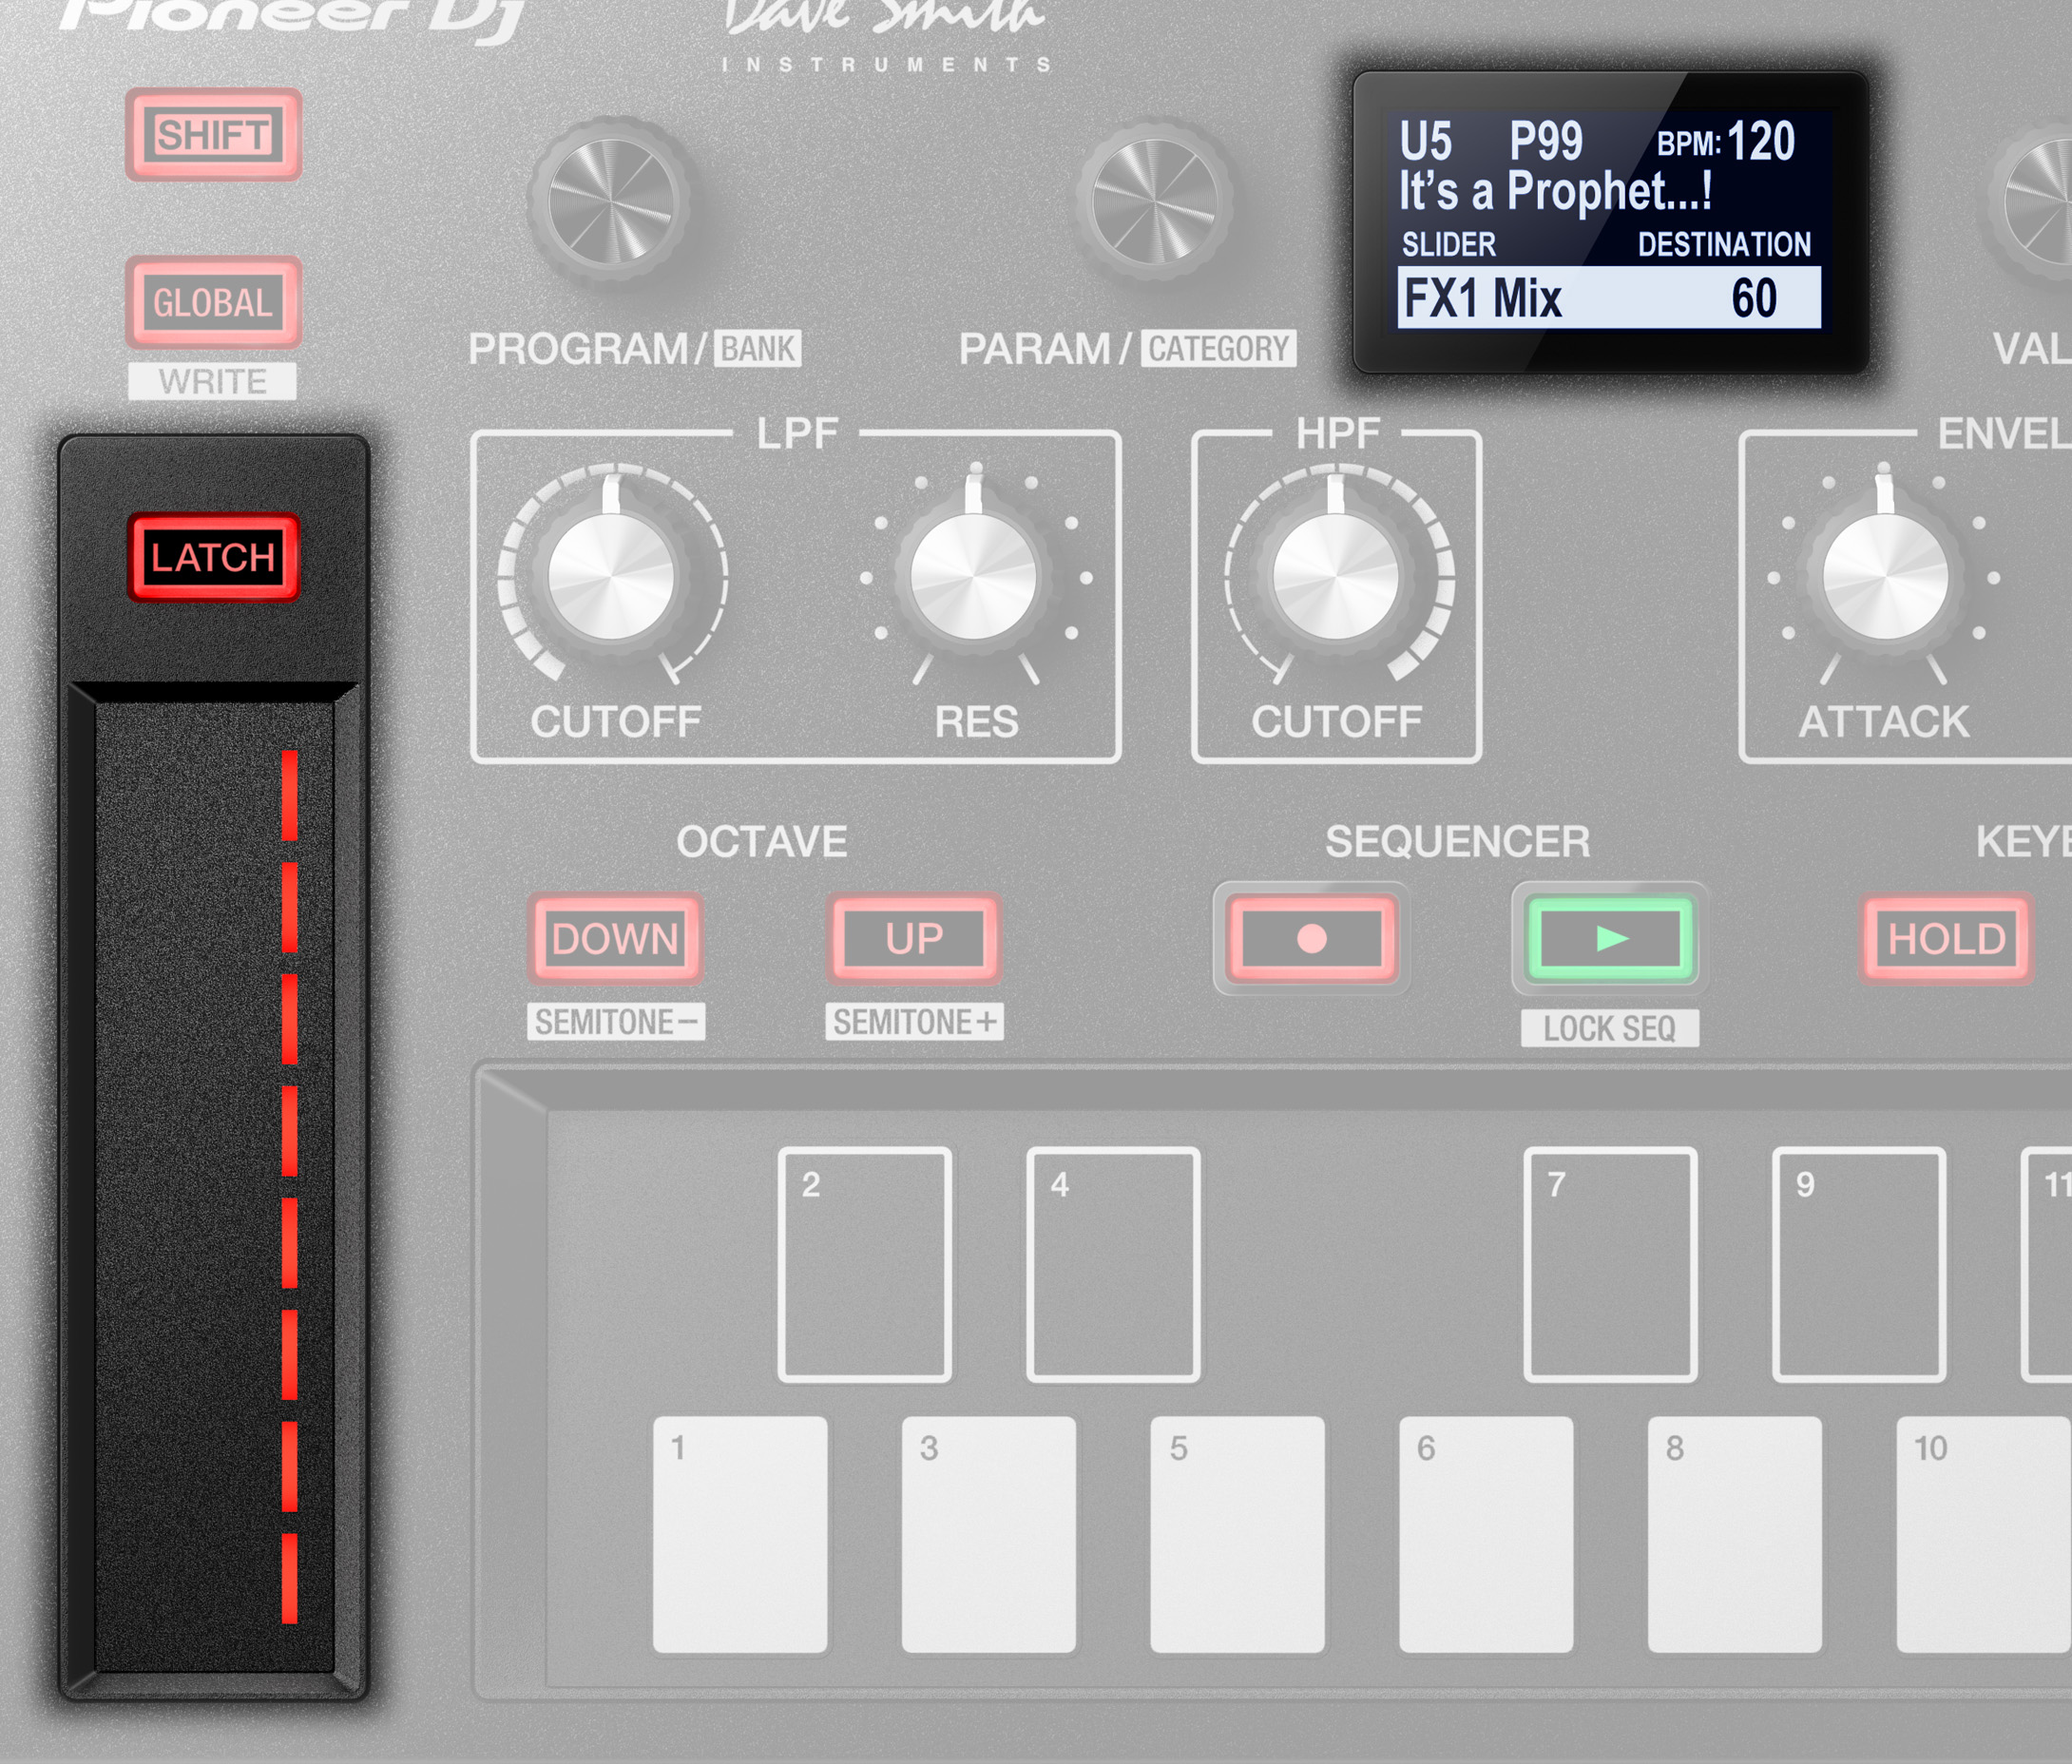Image resolution: width=2072 pixels, height=1764 pixels.
Task: Tap outlined key pad number 7
Action: pyautogui.click(x=1610, y=1265)
